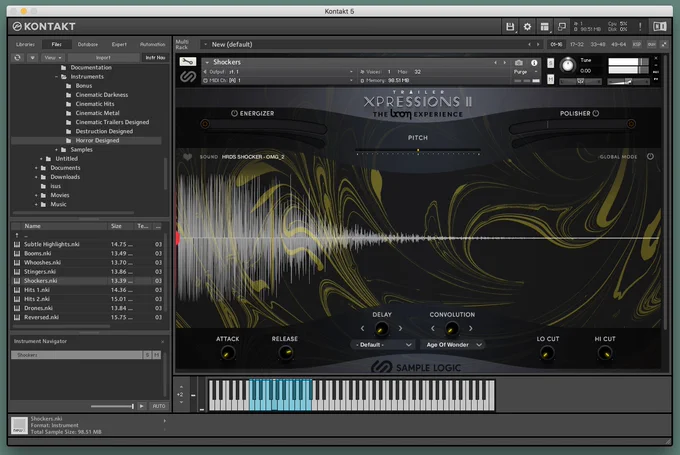Click the Horror Designed folder icon

(69, 141)
